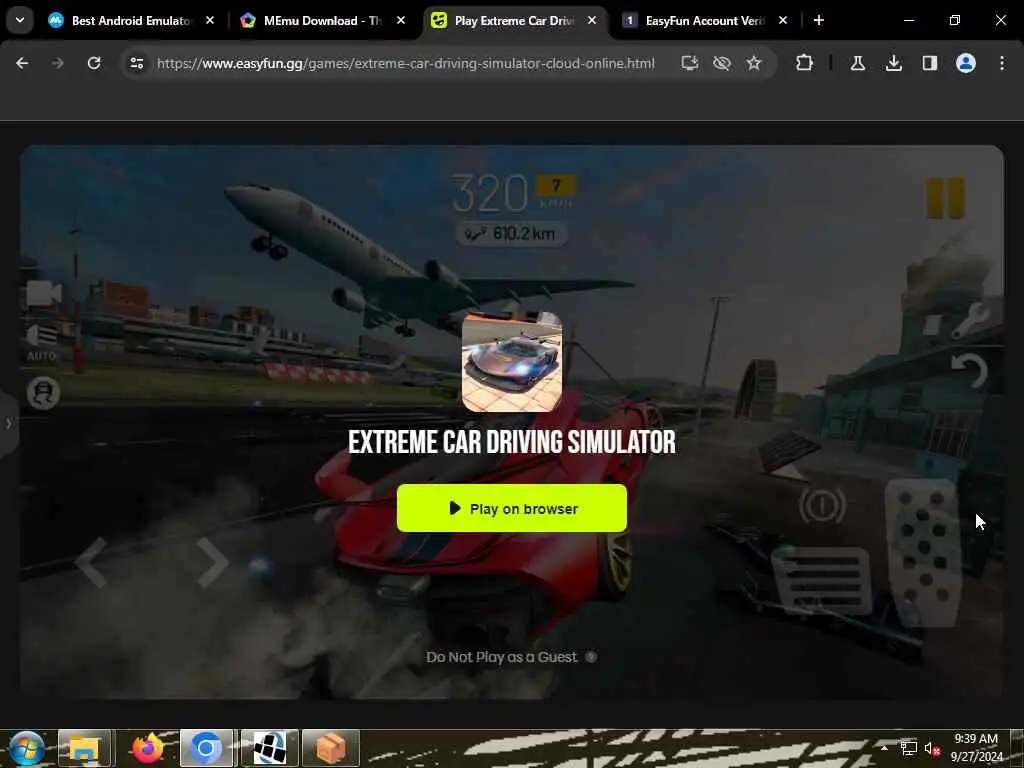Click the Do Not Play as a Guest text

click(502, 657)
